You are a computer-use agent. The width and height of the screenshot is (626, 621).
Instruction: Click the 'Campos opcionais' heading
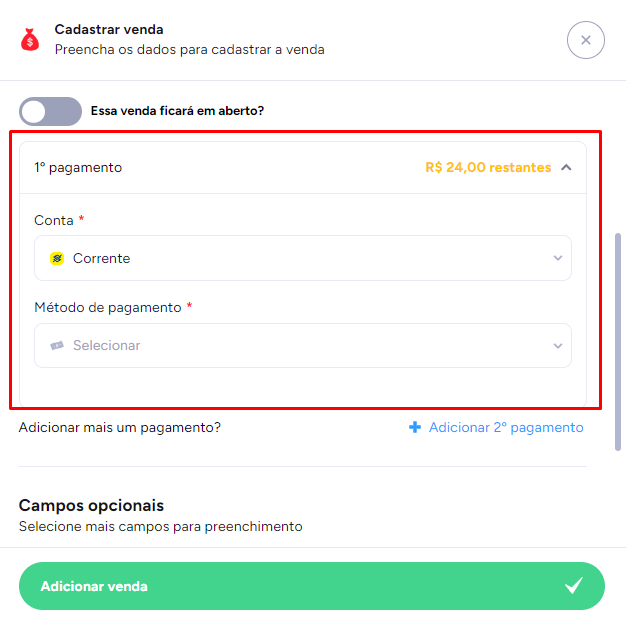click(x=91, y=506)
